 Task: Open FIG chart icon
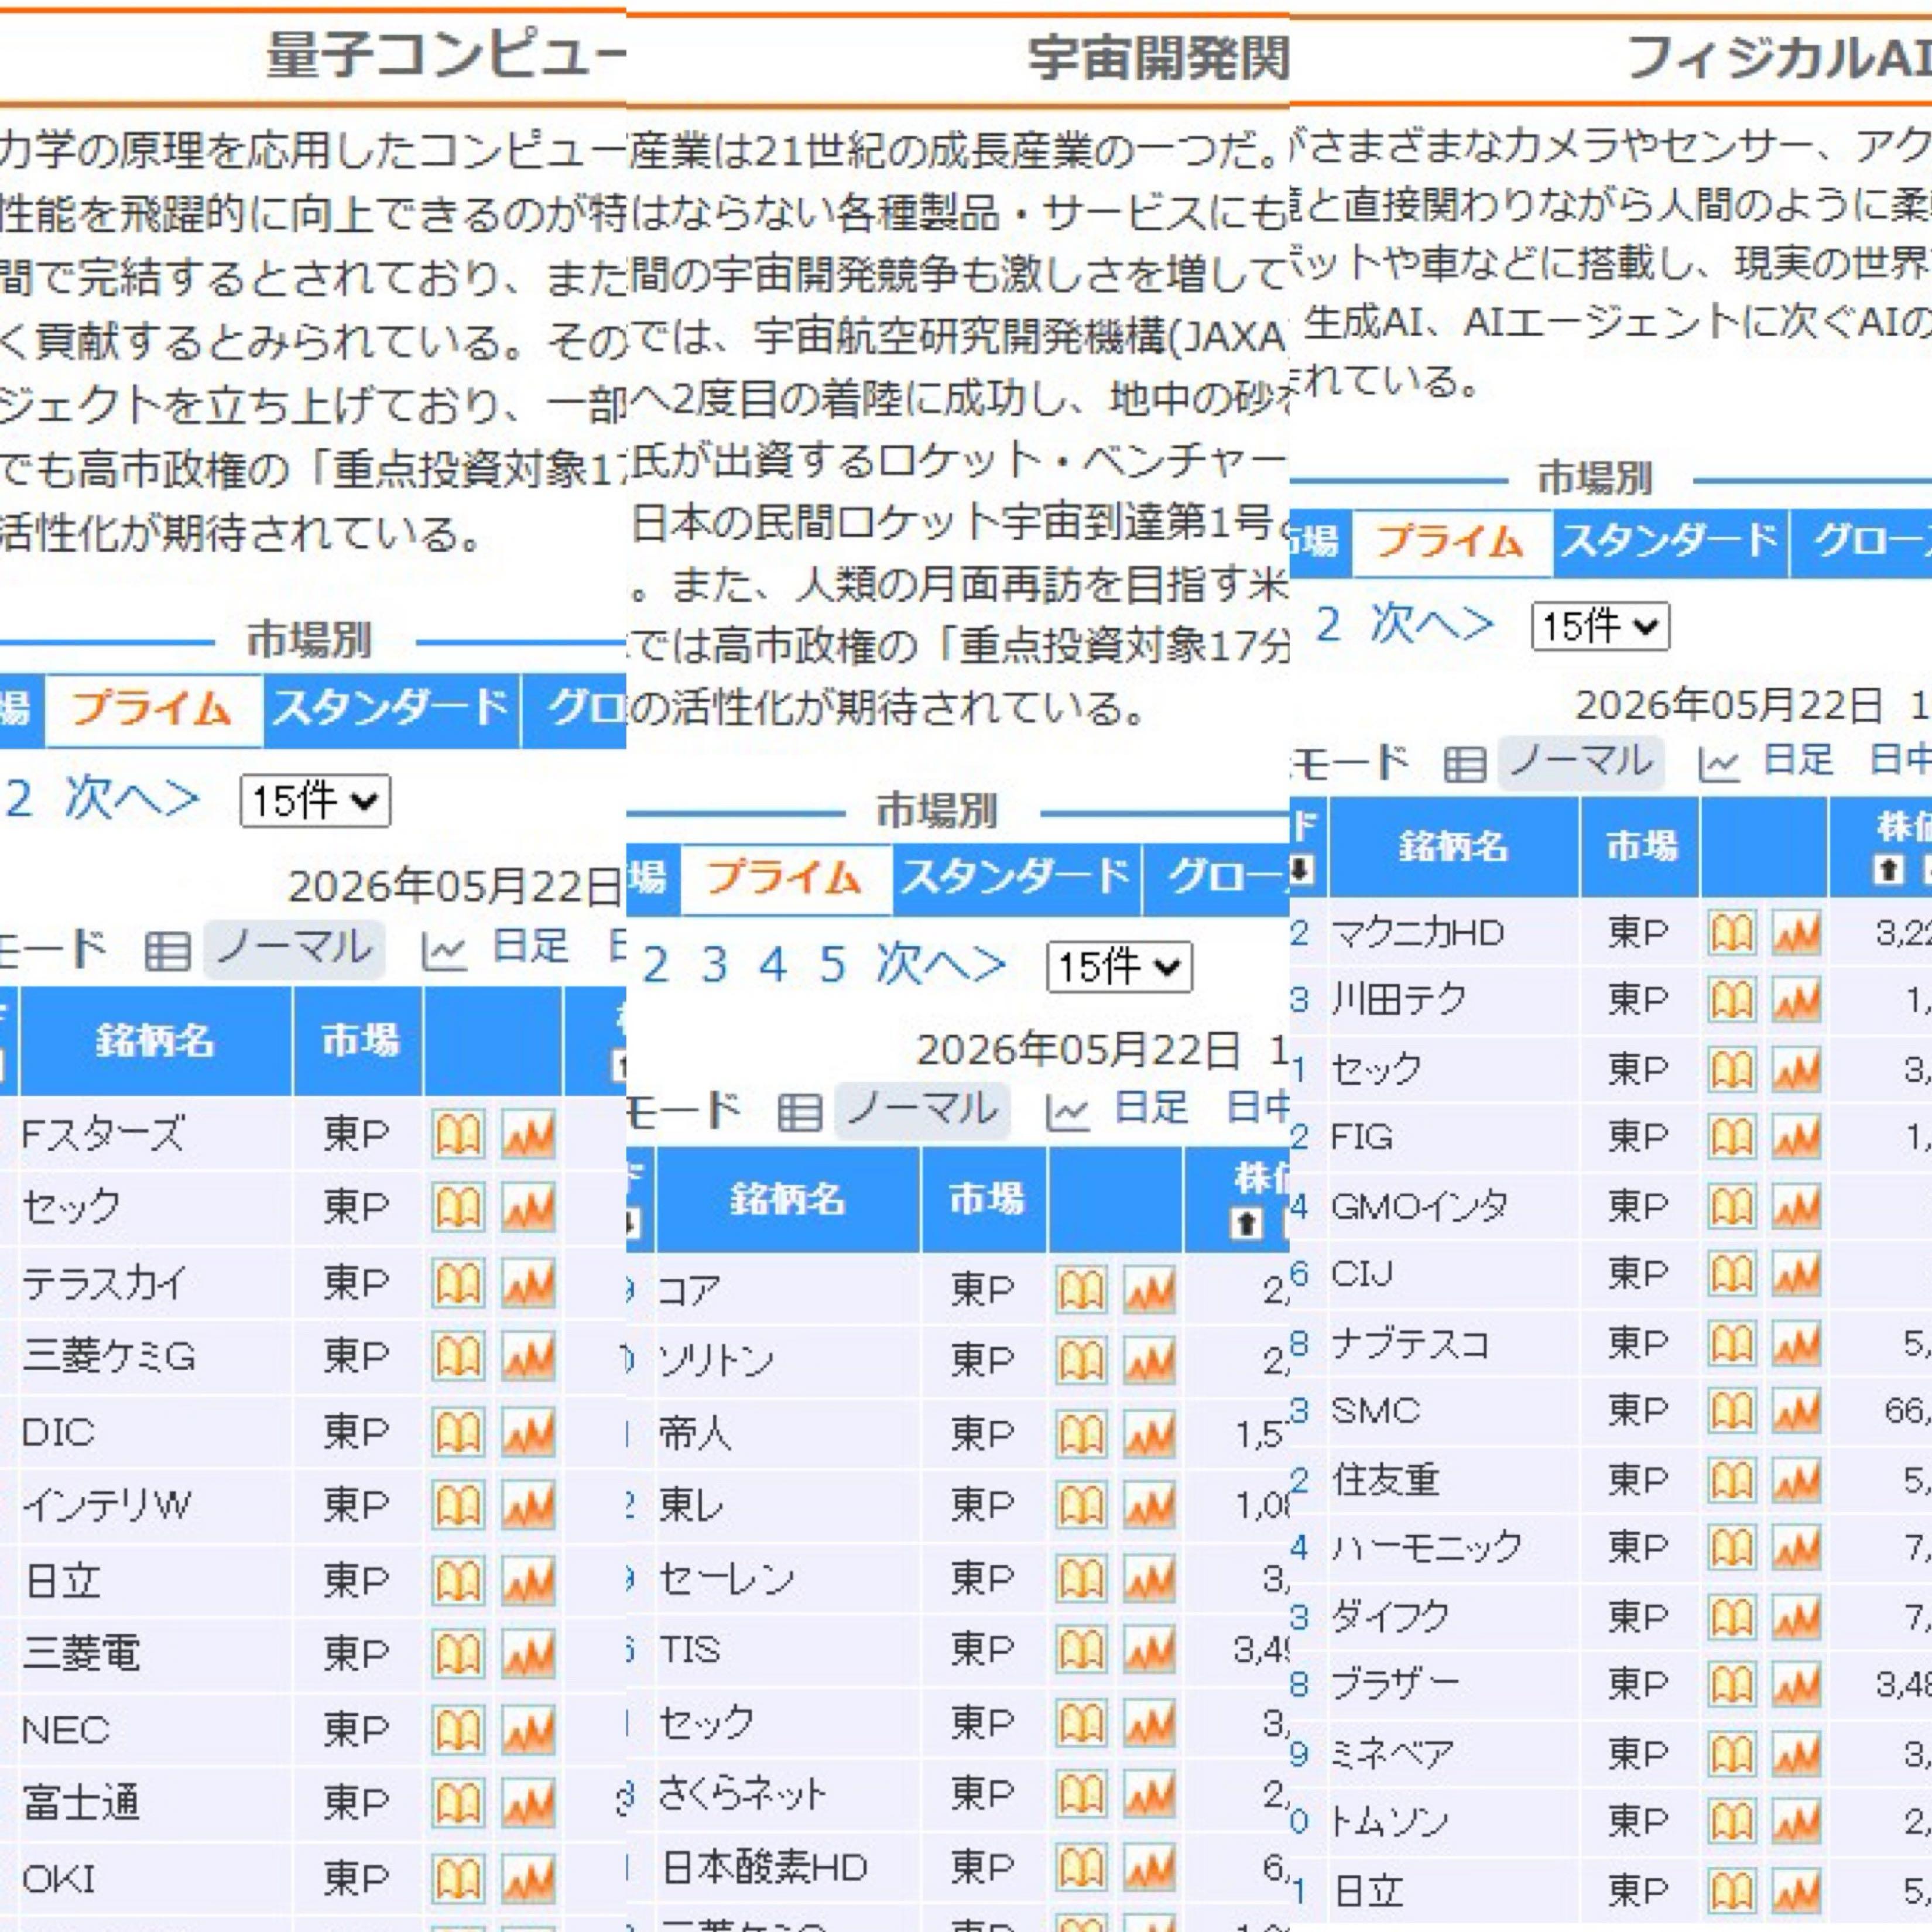tap(1796, 1137)
